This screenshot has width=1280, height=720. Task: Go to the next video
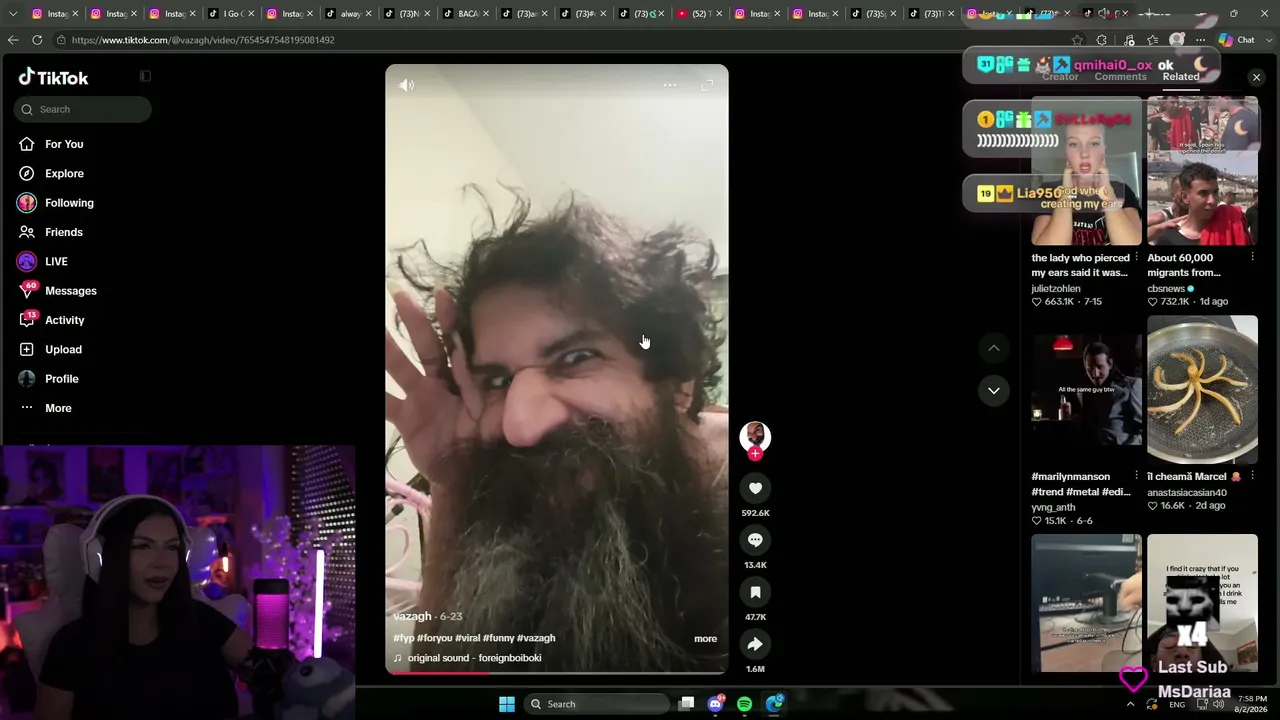pyautogui.click(x=994, y=391)
